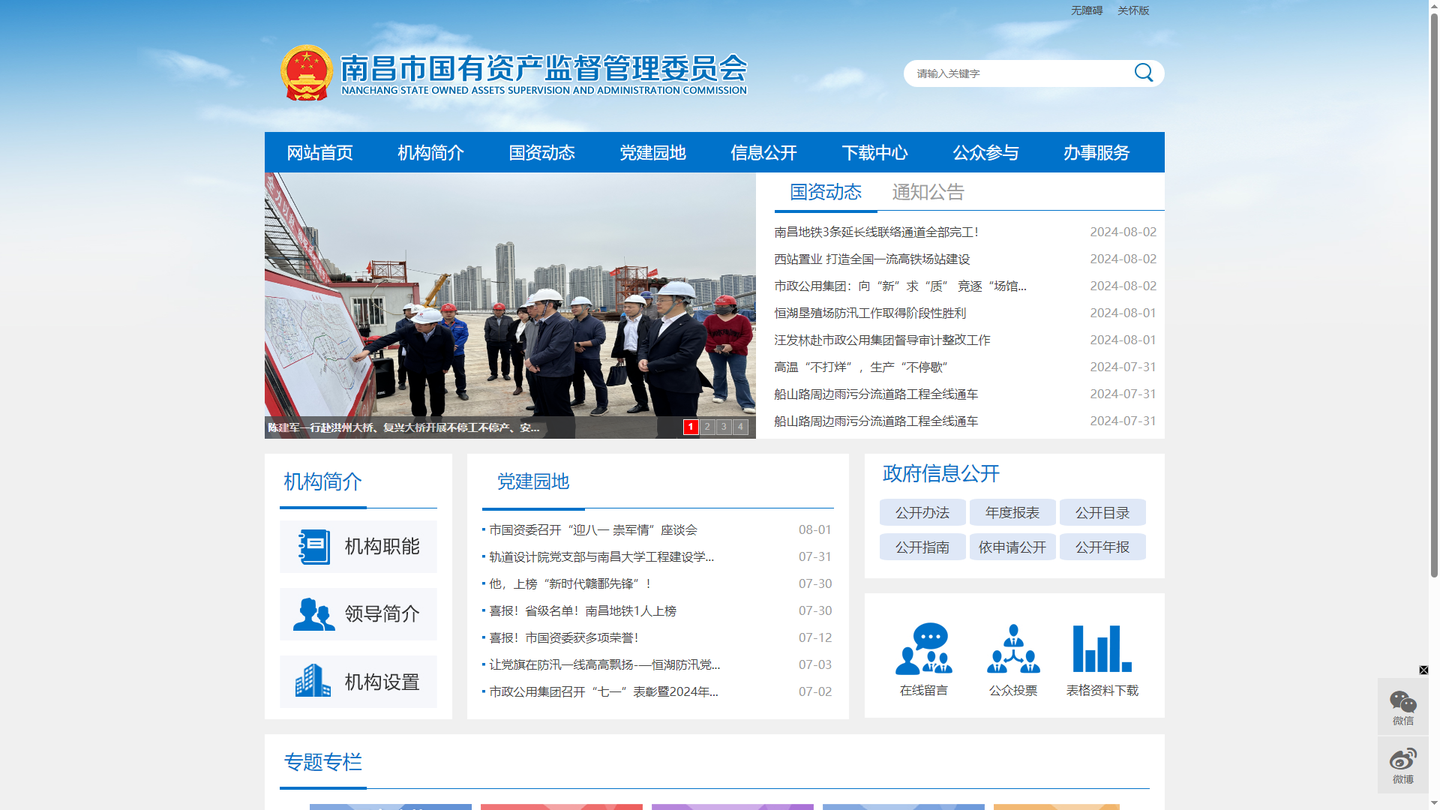This screenshot has height=810, width=1440.
Task: Open 公众参与 in navigation bar
Action: [x=986, y=152]
